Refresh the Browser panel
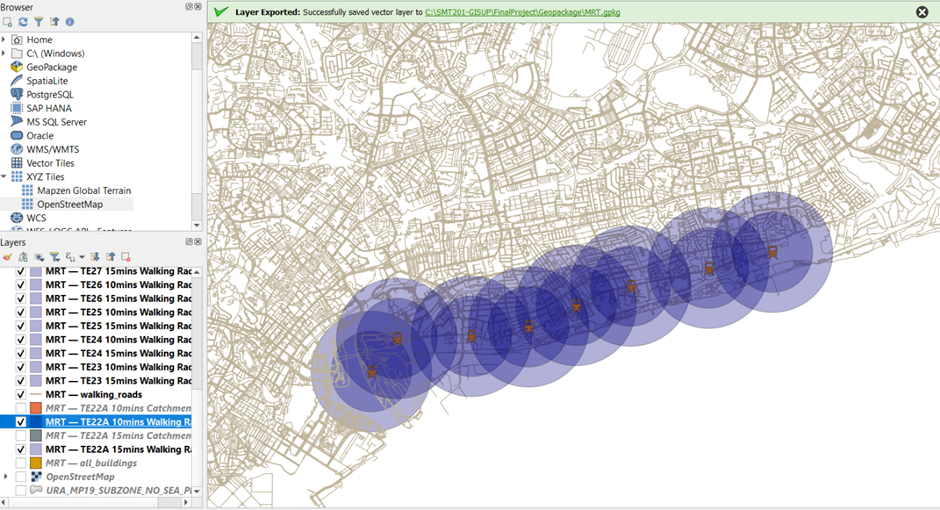Screen dimensions: 940x510 point(23,21)
